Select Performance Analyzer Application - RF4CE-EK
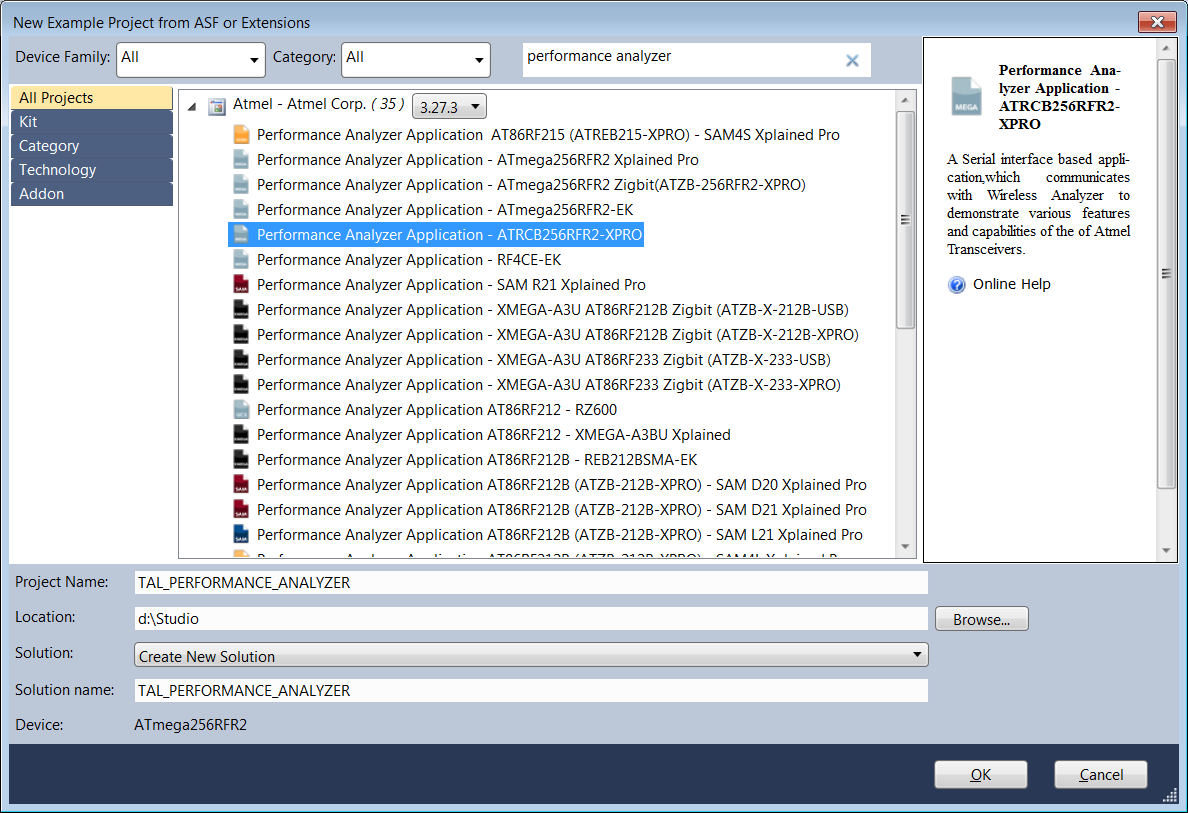Screen dimensions: 1188x813 coord(409,260)
